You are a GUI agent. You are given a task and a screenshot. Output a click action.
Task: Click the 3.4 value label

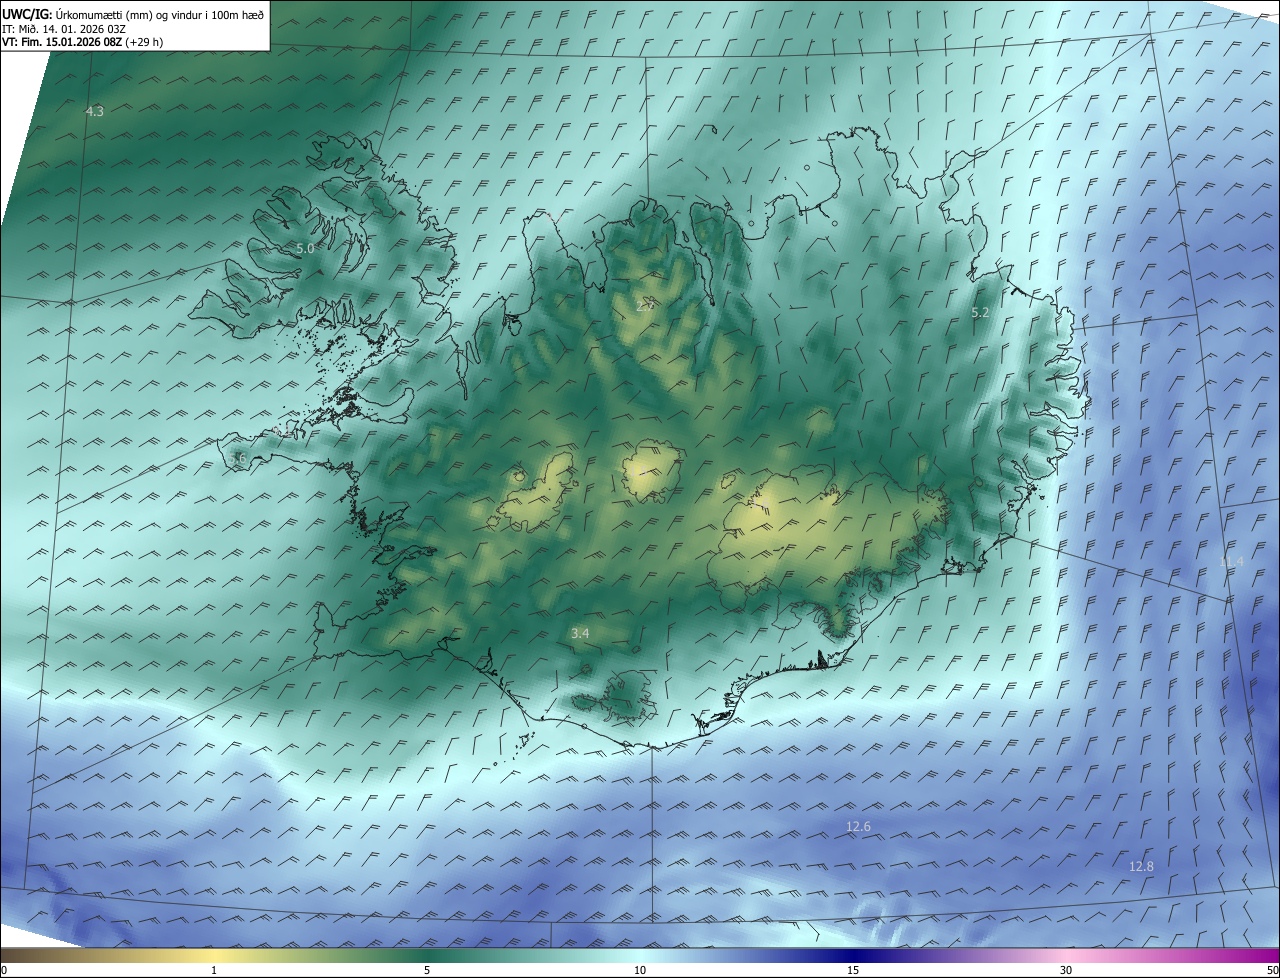coord(580,633)
